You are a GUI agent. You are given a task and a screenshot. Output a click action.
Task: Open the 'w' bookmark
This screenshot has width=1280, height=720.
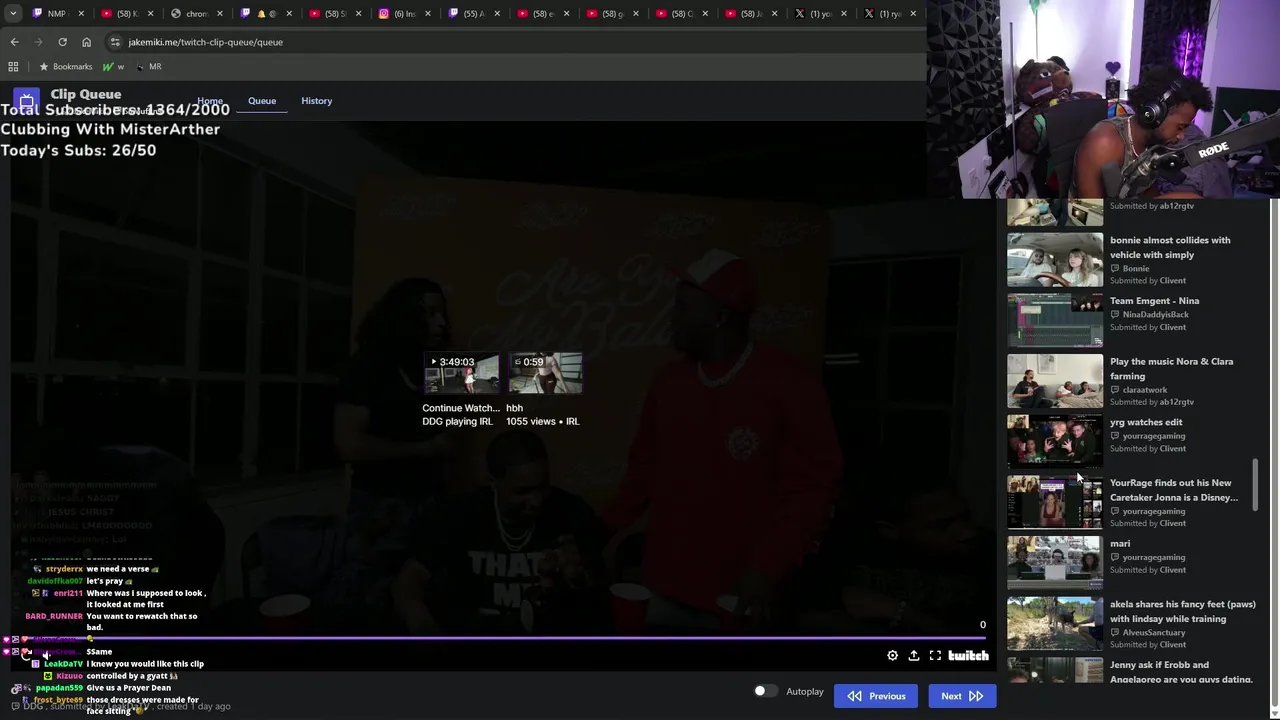(x=114, y=66)
